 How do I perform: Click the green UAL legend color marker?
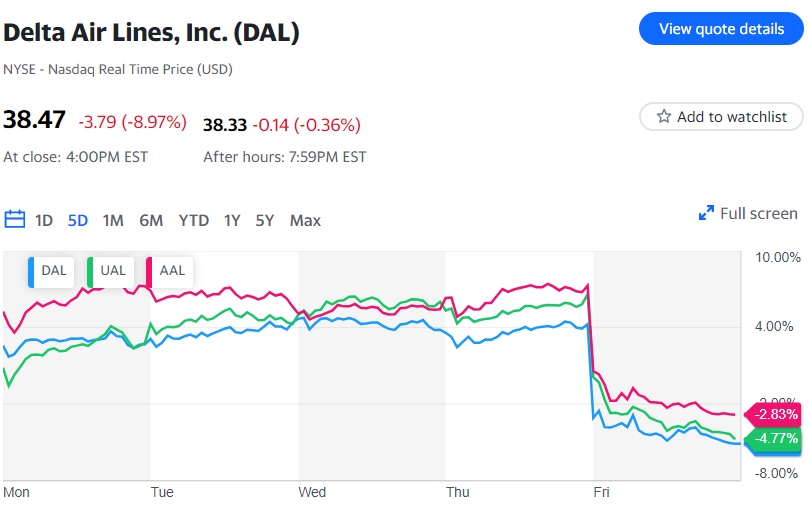pos(91,271)
